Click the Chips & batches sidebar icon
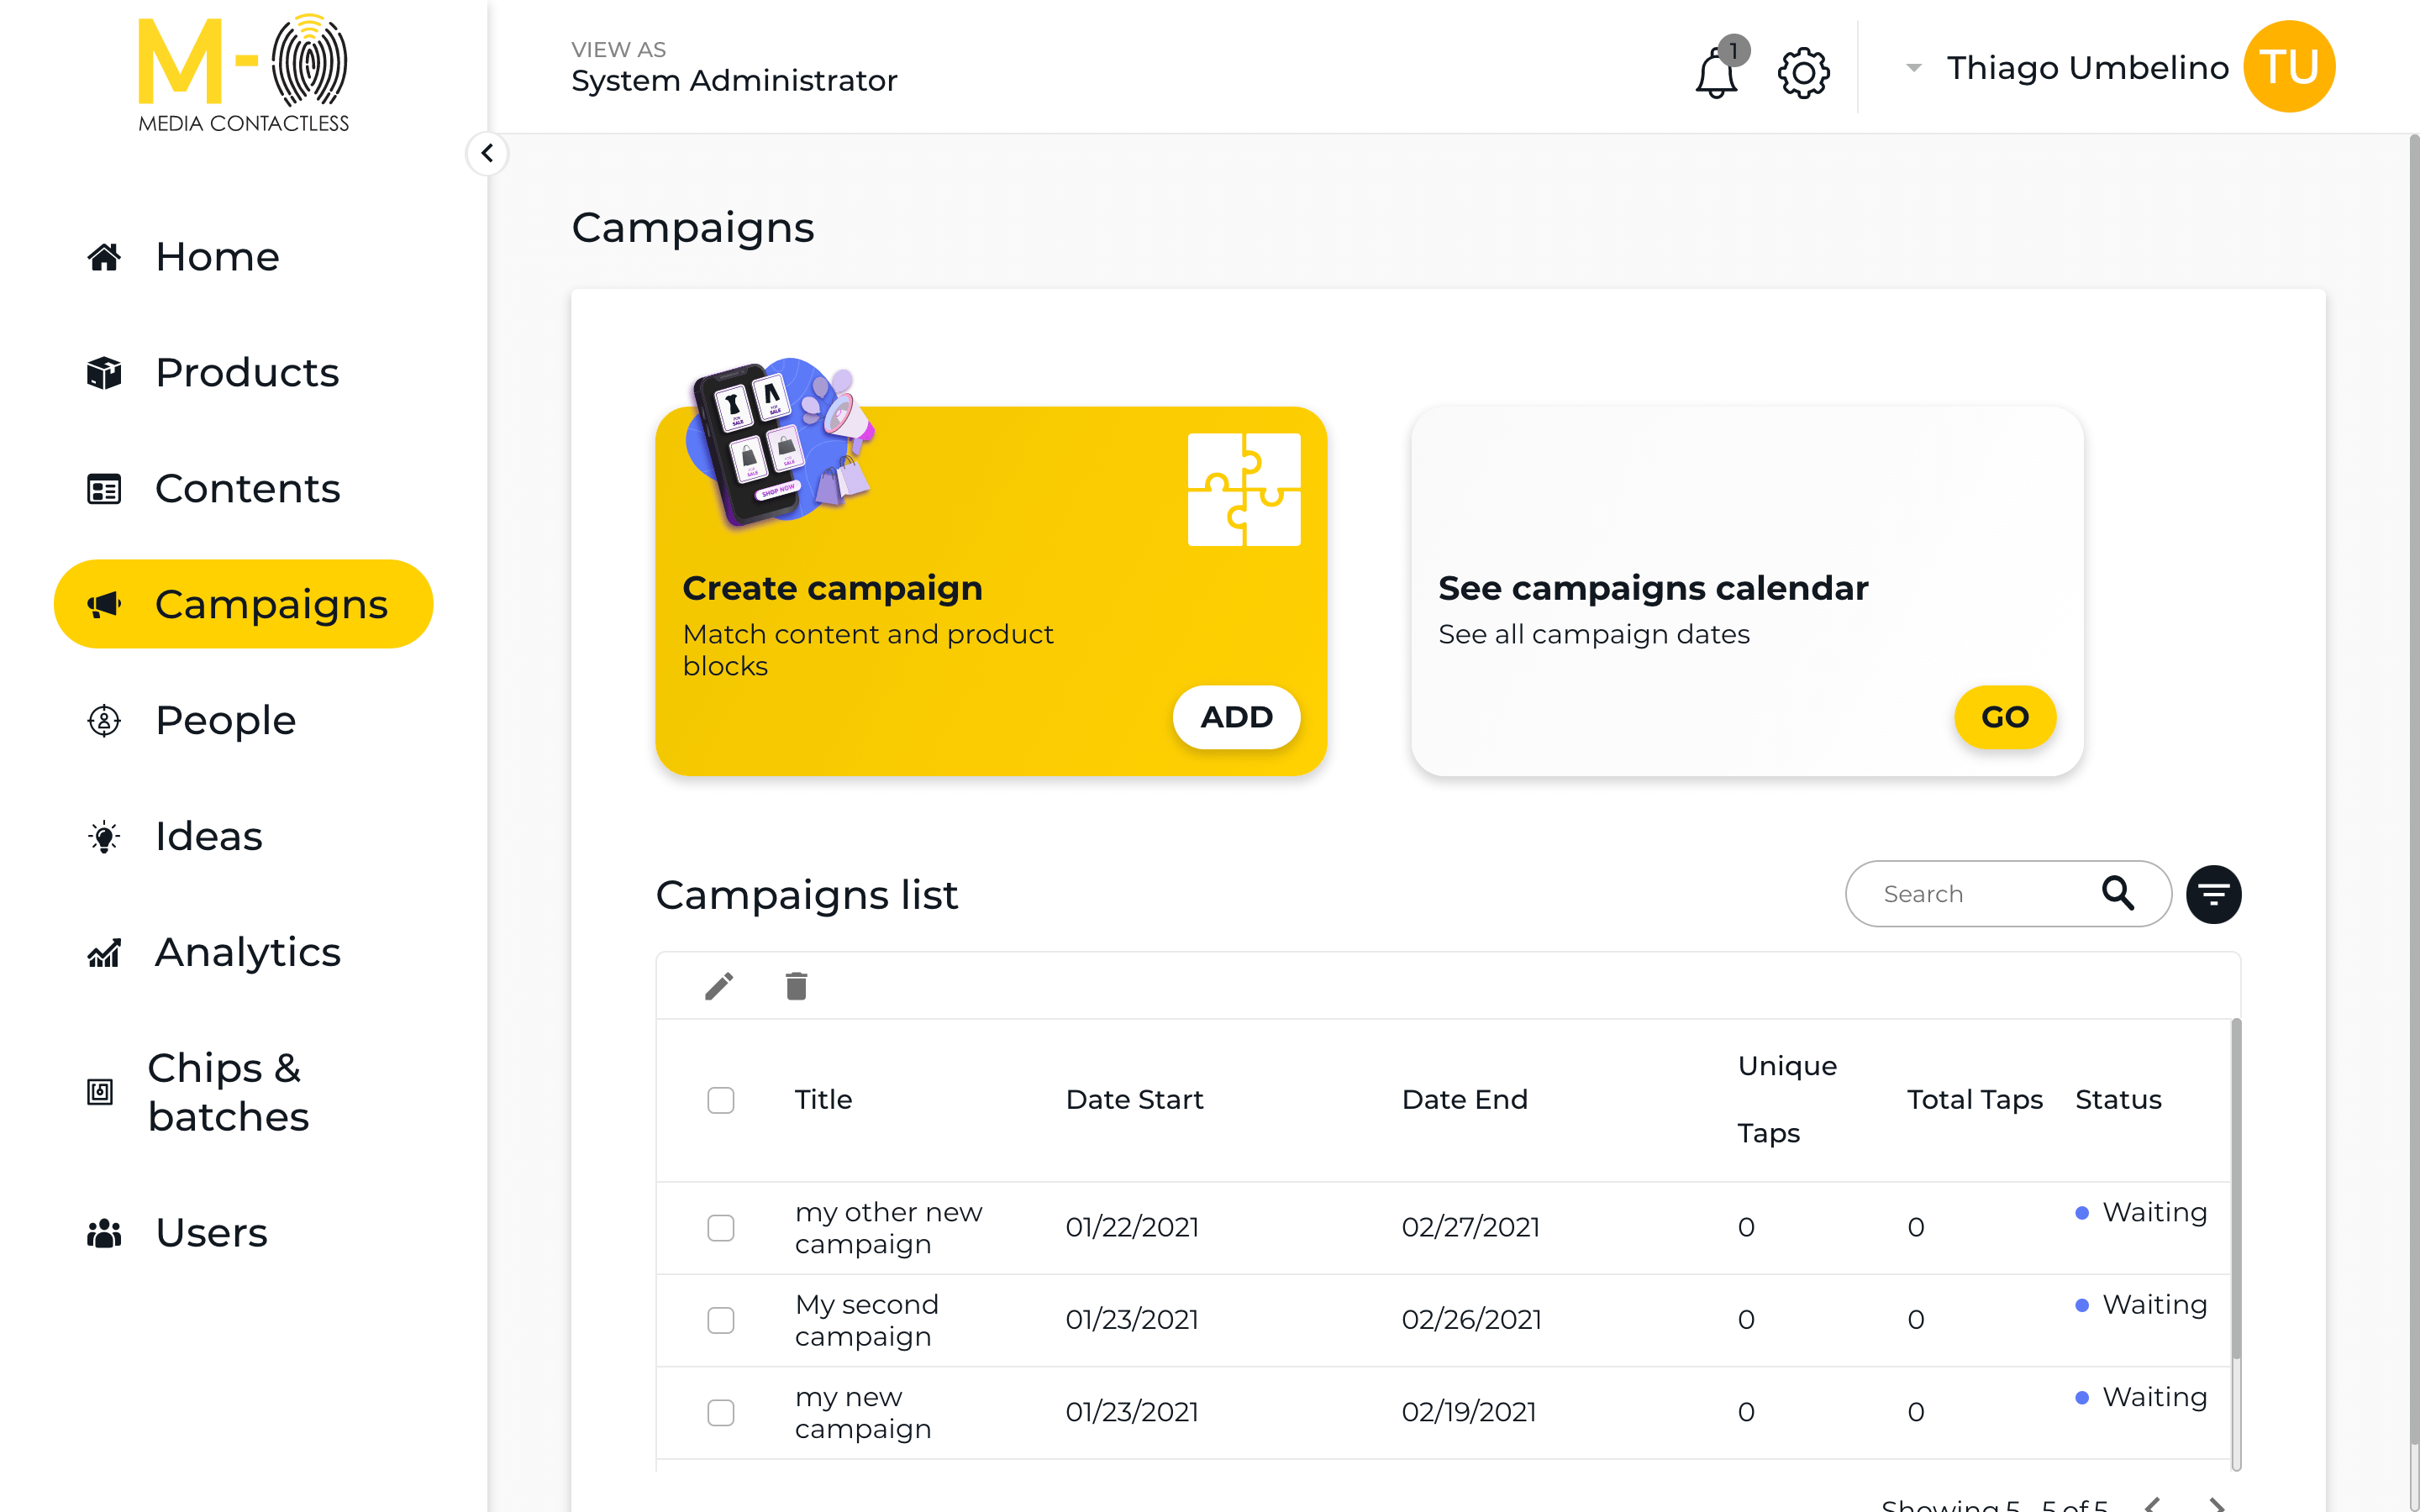2420x1512 pixels. (100, 1092)
